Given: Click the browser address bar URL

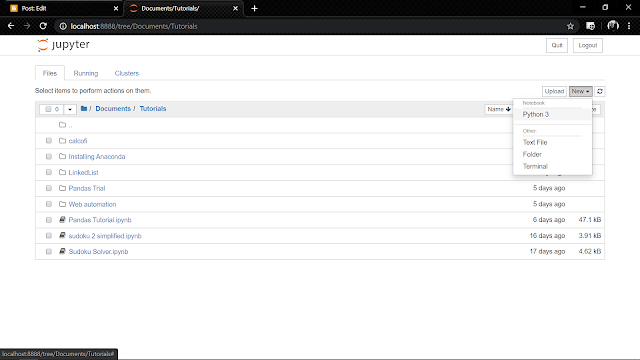Looking at the screenshot, I should tap(134, 26).
